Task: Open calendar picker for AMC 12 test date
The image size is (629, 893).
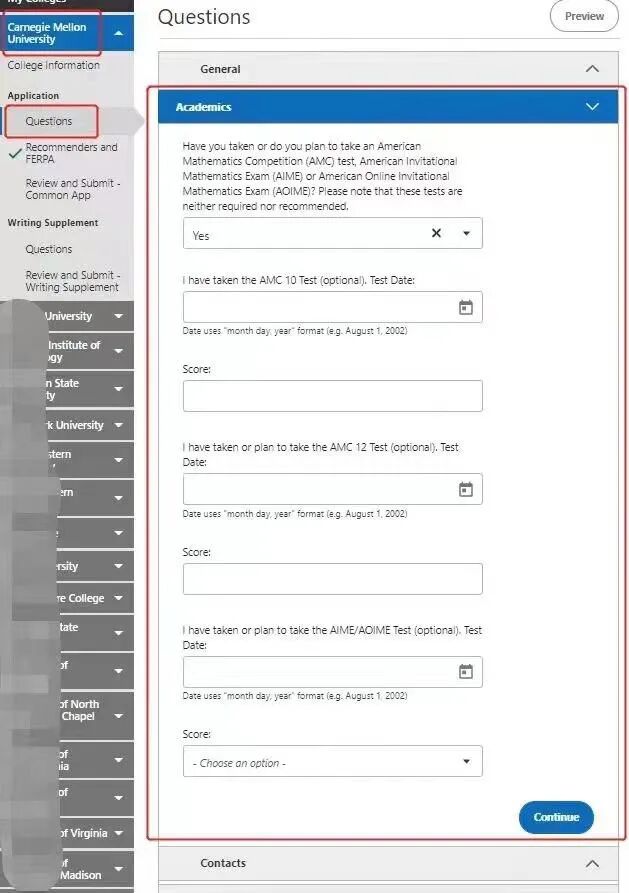Action: pyautogui.click(x=465, y=489)
